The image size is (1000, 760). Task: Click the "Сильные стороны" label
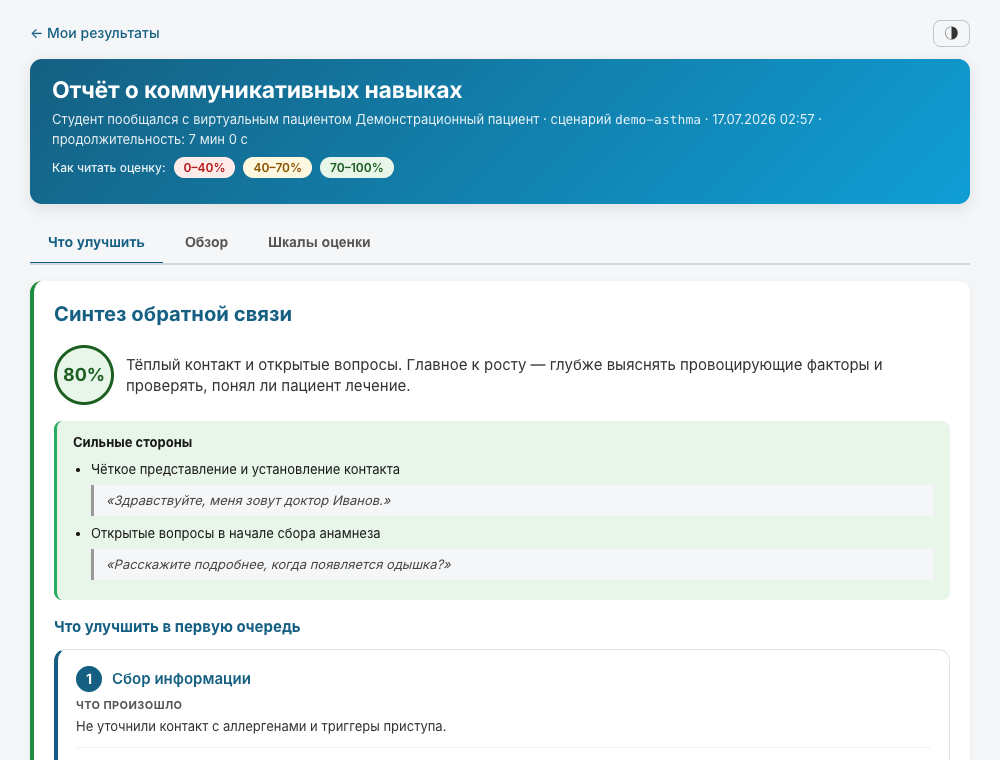133,442
